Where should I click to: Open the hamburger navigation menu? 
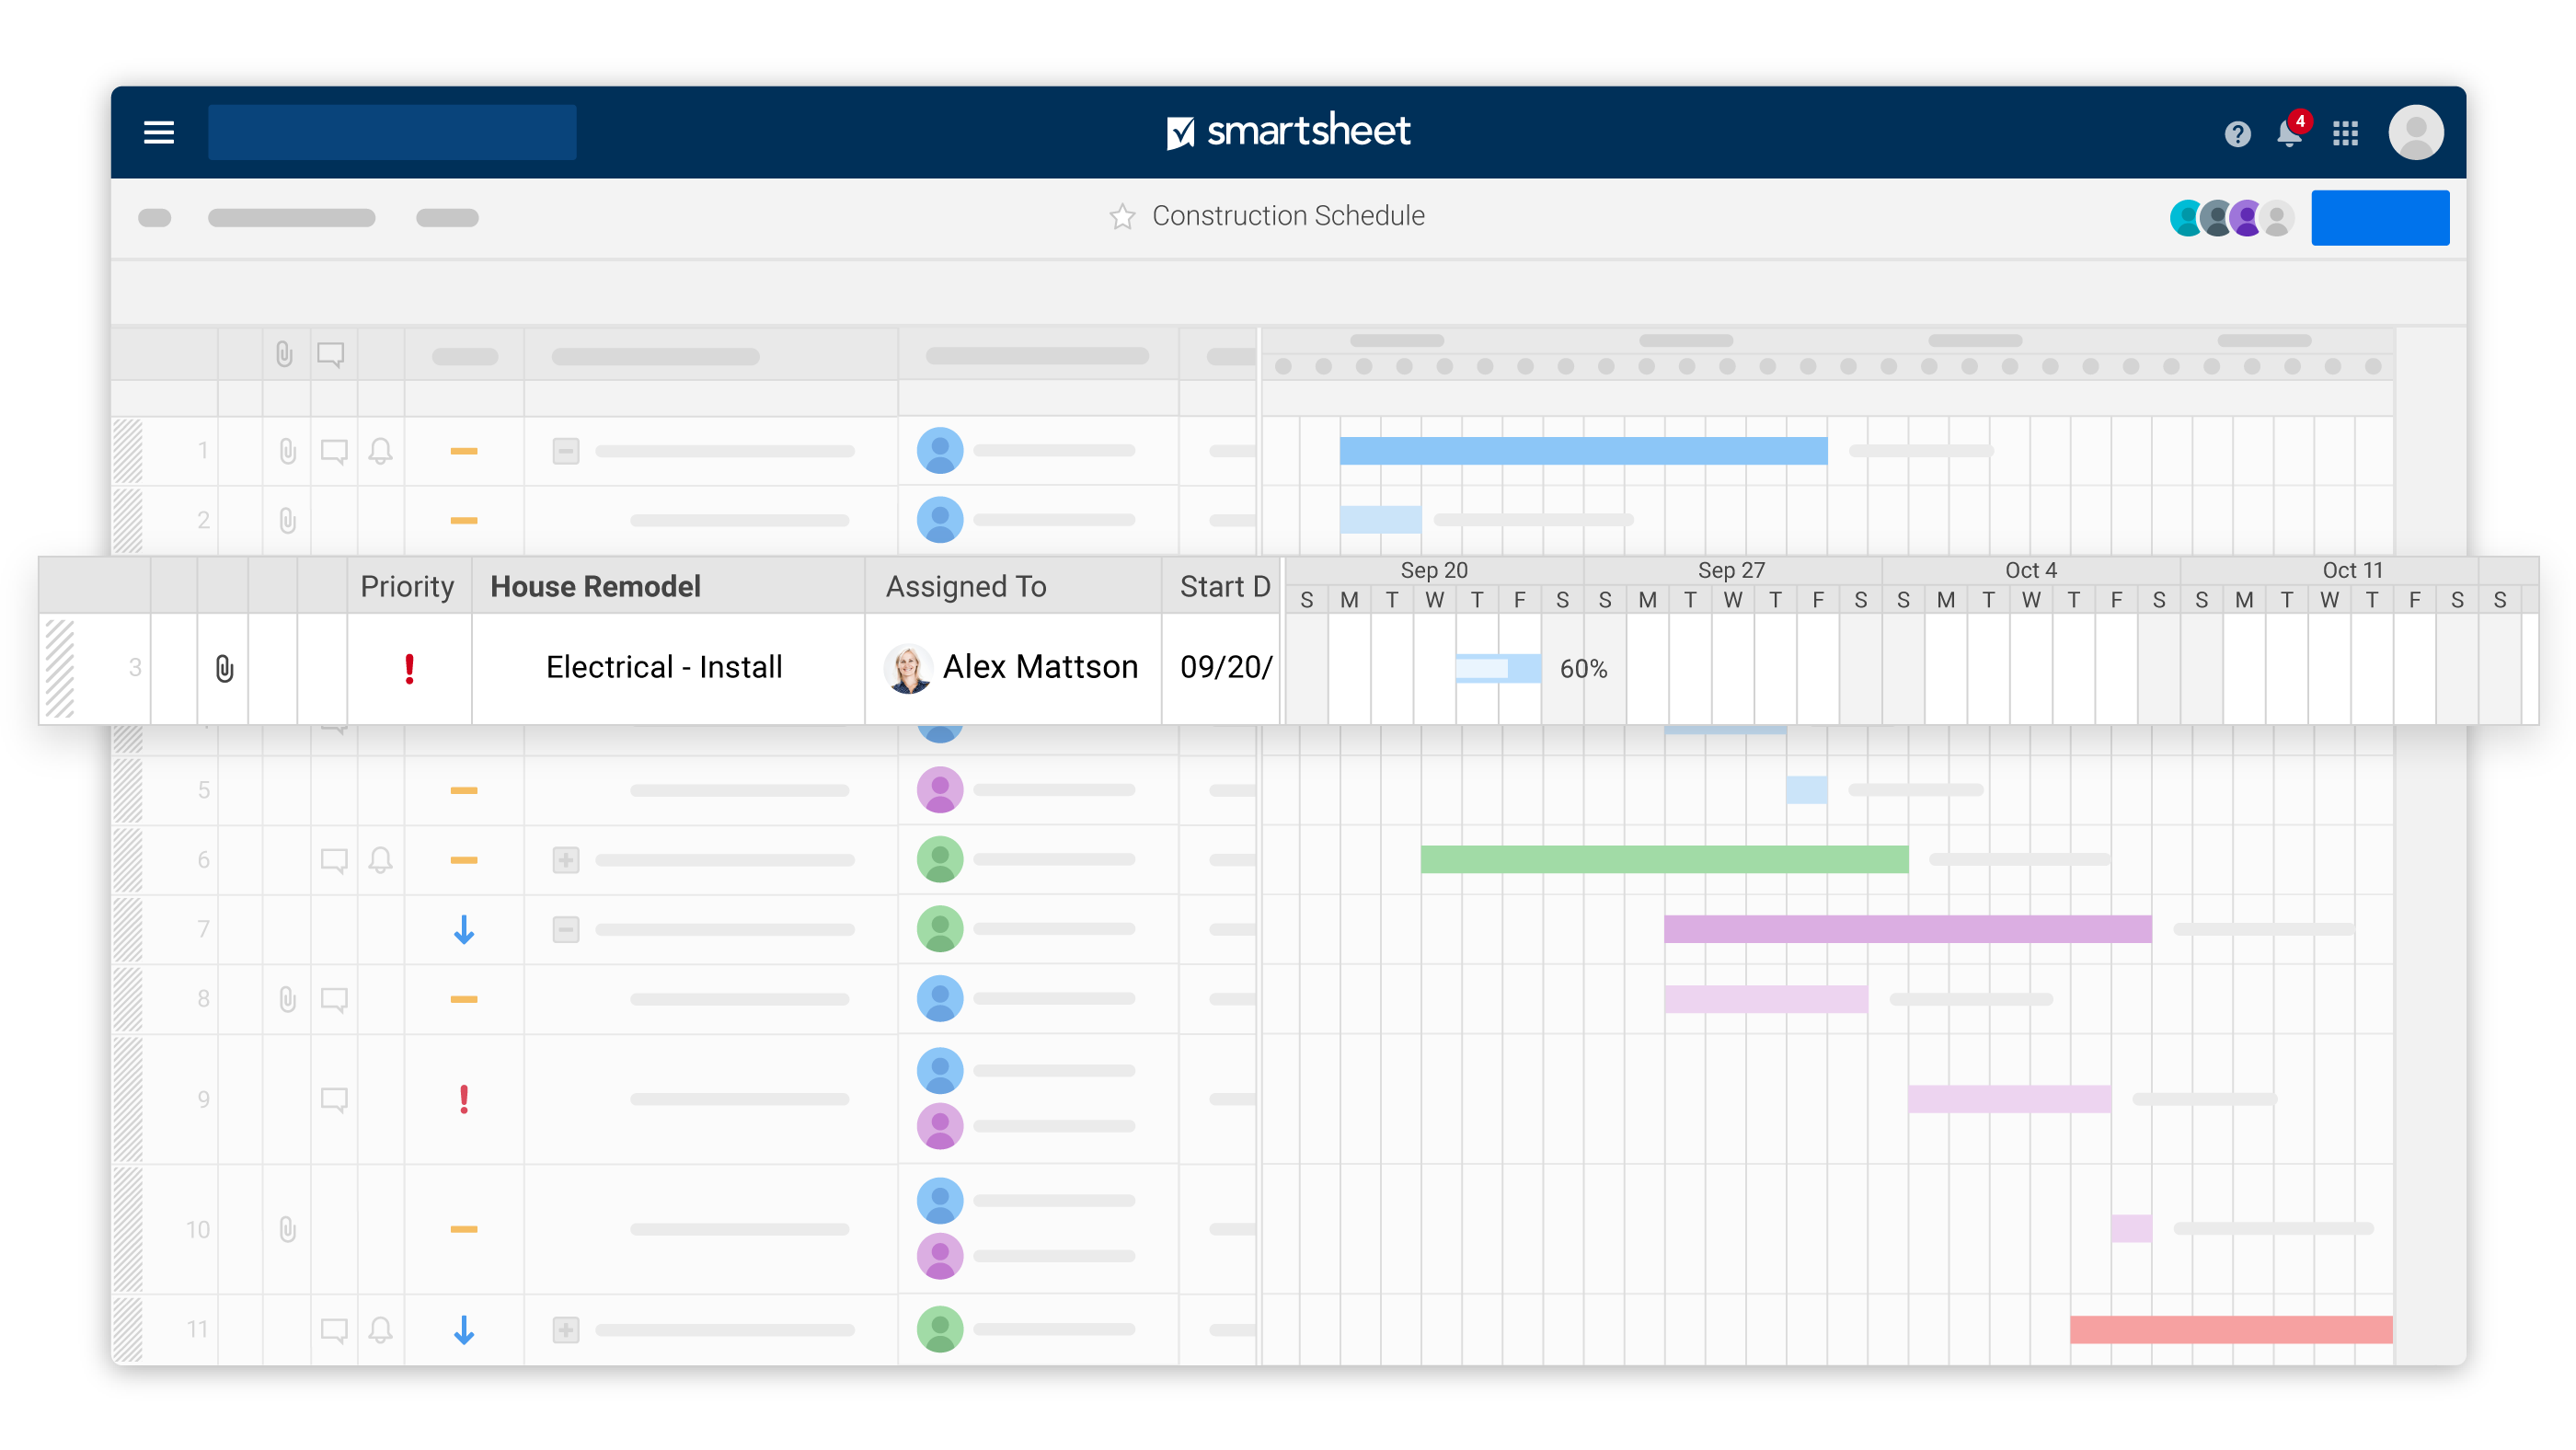pyautogui.click(x=159, y=132)
